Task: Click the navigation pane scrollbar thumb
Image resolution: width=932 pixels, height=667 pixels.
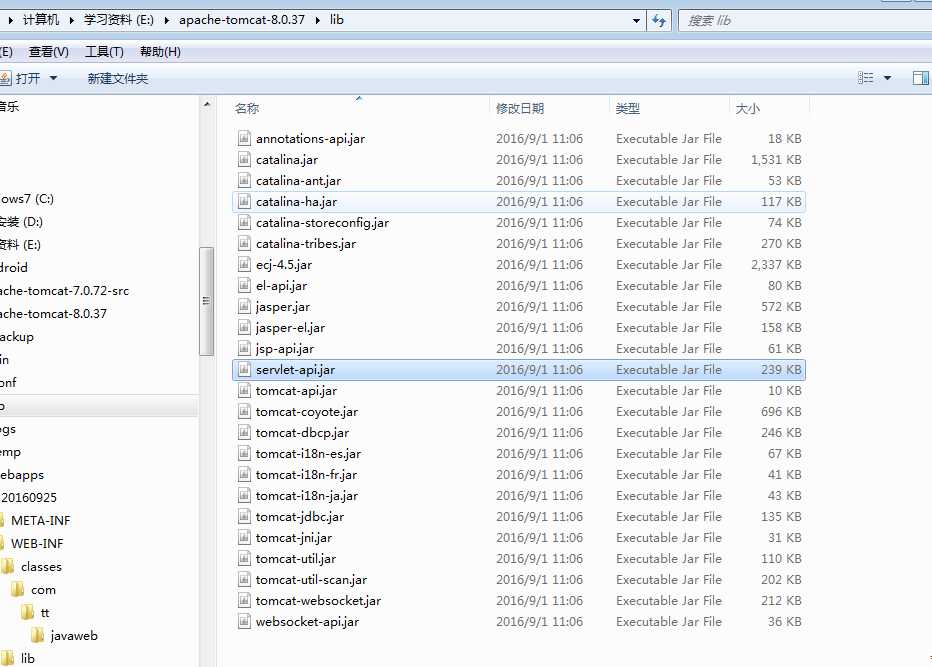Action: (x=206, y=301)
